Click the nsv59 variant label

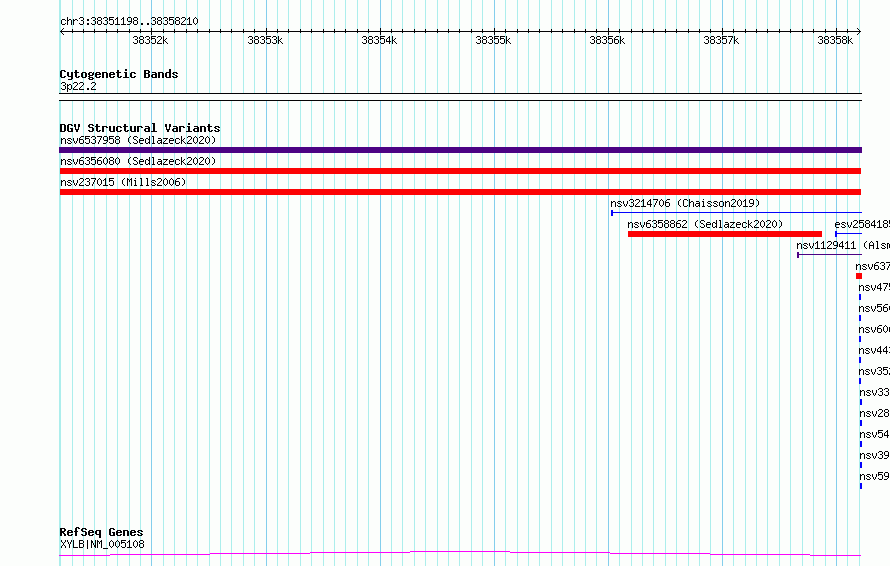[875, 476]
